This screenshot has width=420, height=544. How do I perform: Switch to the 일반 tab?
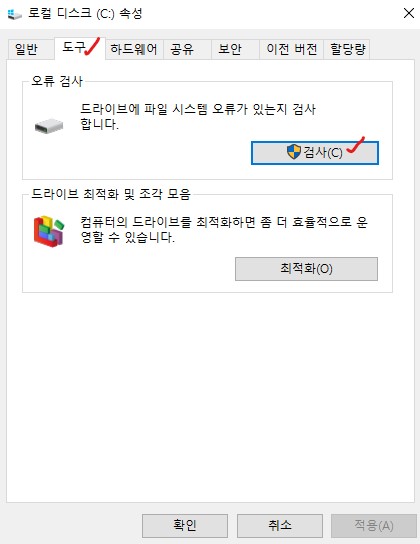point(26,49)
